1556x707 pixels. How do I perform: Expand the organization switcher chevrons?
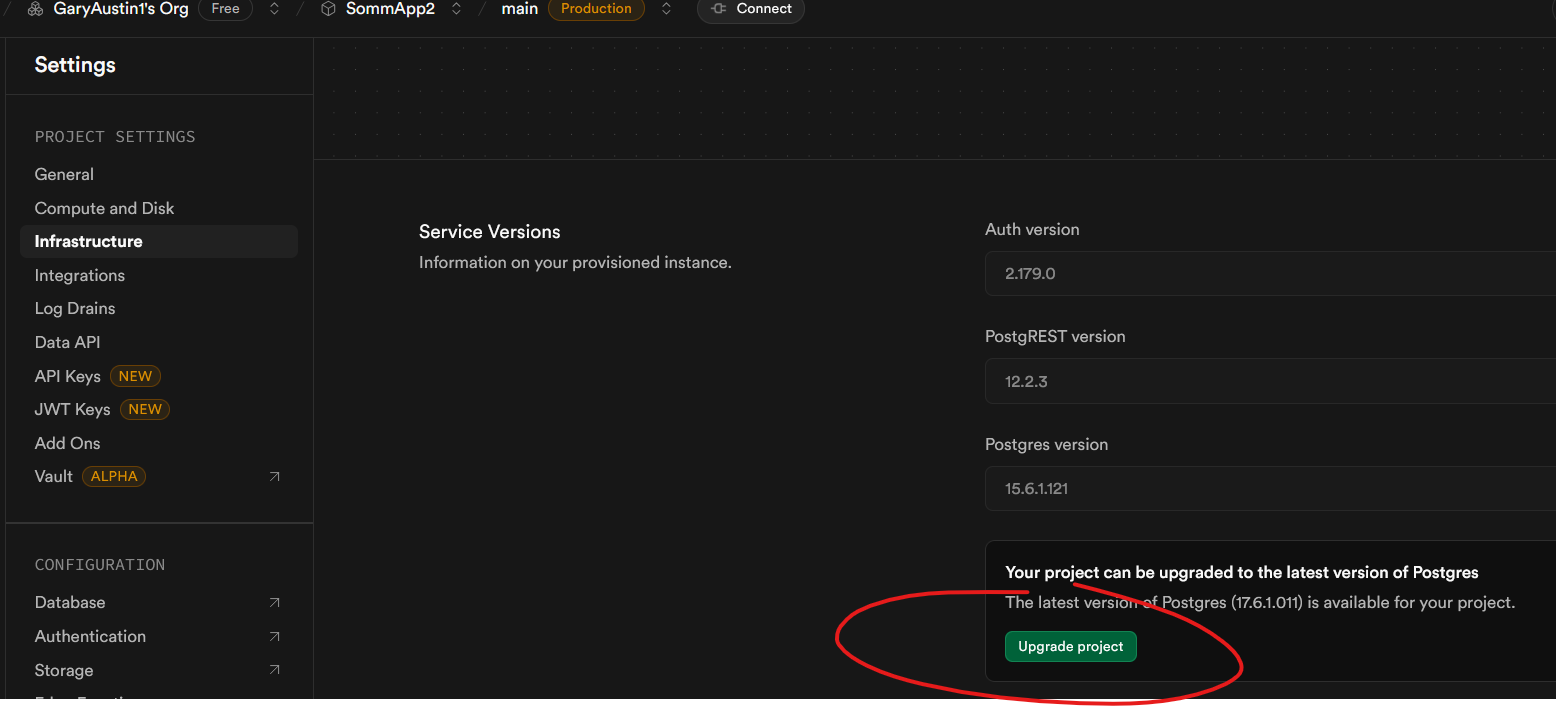274,9
